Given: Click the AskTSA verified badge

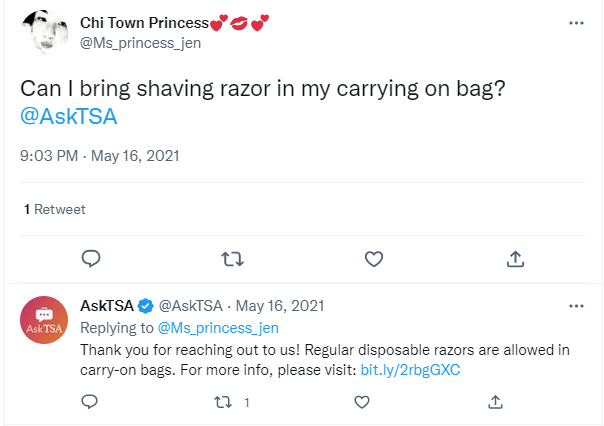Looking at the screenshot, I should tap(146, 306).
